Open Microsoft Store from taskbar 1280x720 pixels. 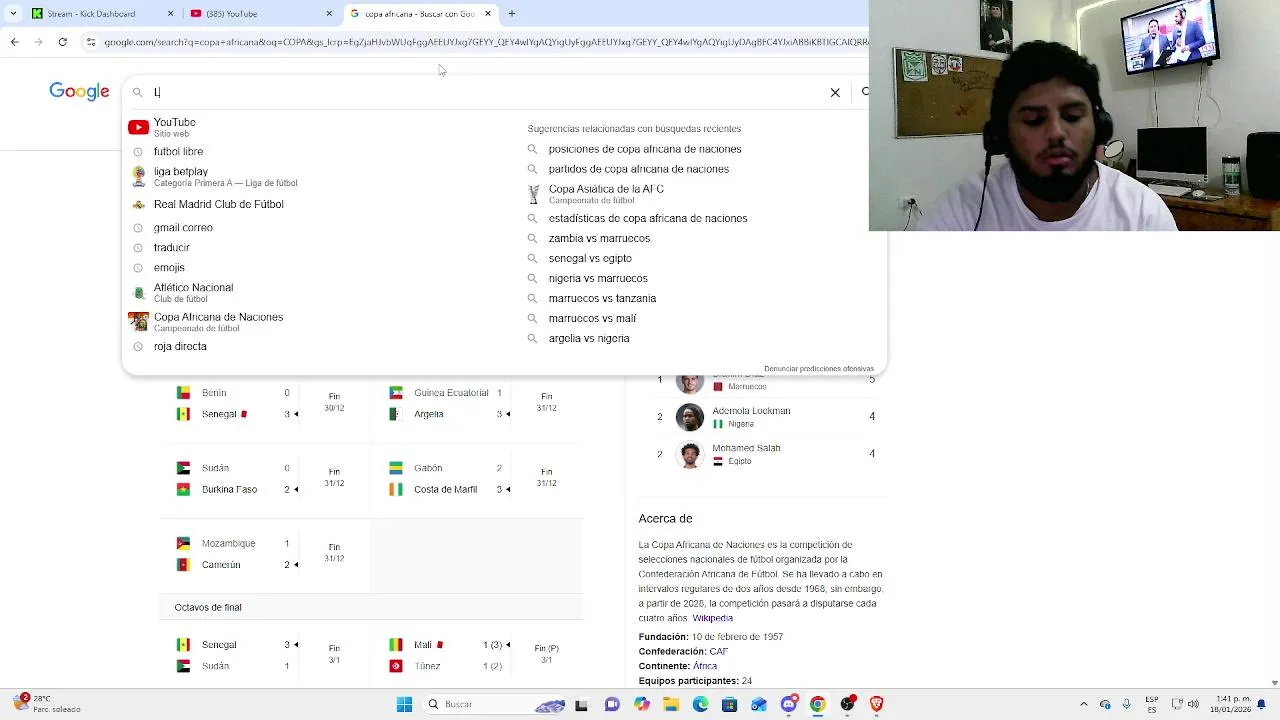(729, 704)
